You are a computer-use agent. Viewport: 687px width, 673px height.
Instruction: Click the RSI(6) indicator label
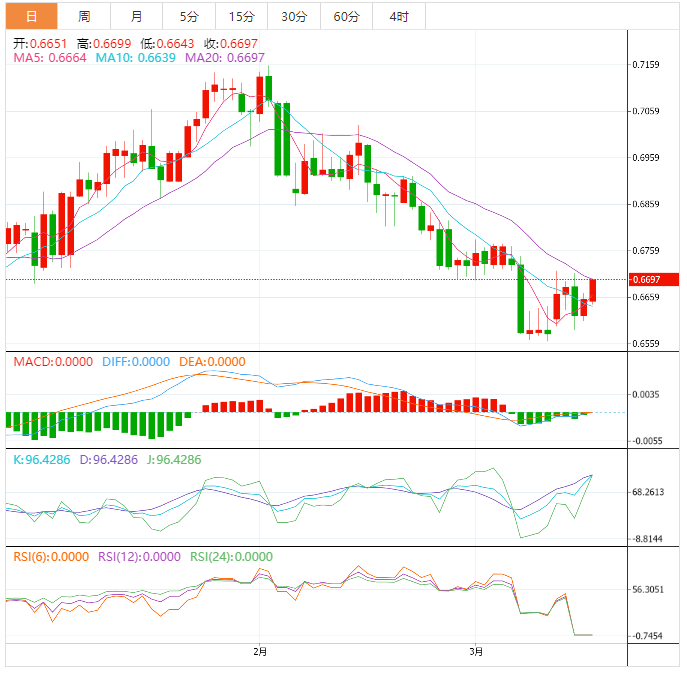click(x=50, y=557)
